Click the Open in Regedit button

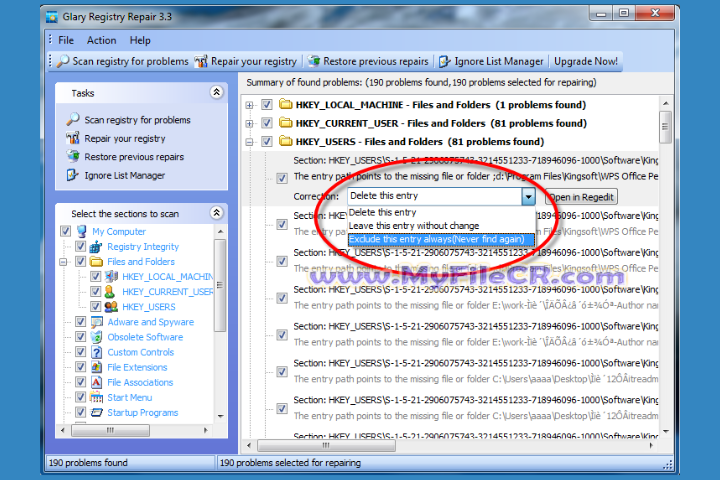[x=582, y=197]
